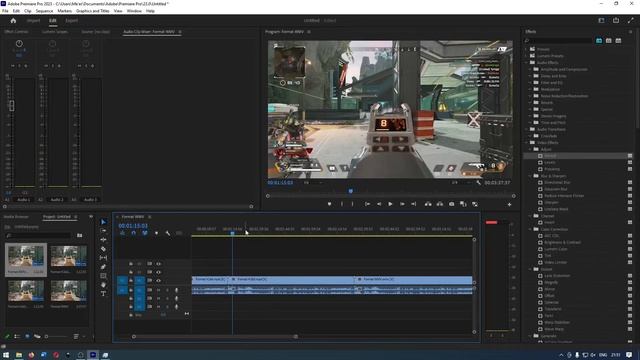Select the Gaussian Blur effect
This screenshot has width=640, height=360.
tap(556, 189)
